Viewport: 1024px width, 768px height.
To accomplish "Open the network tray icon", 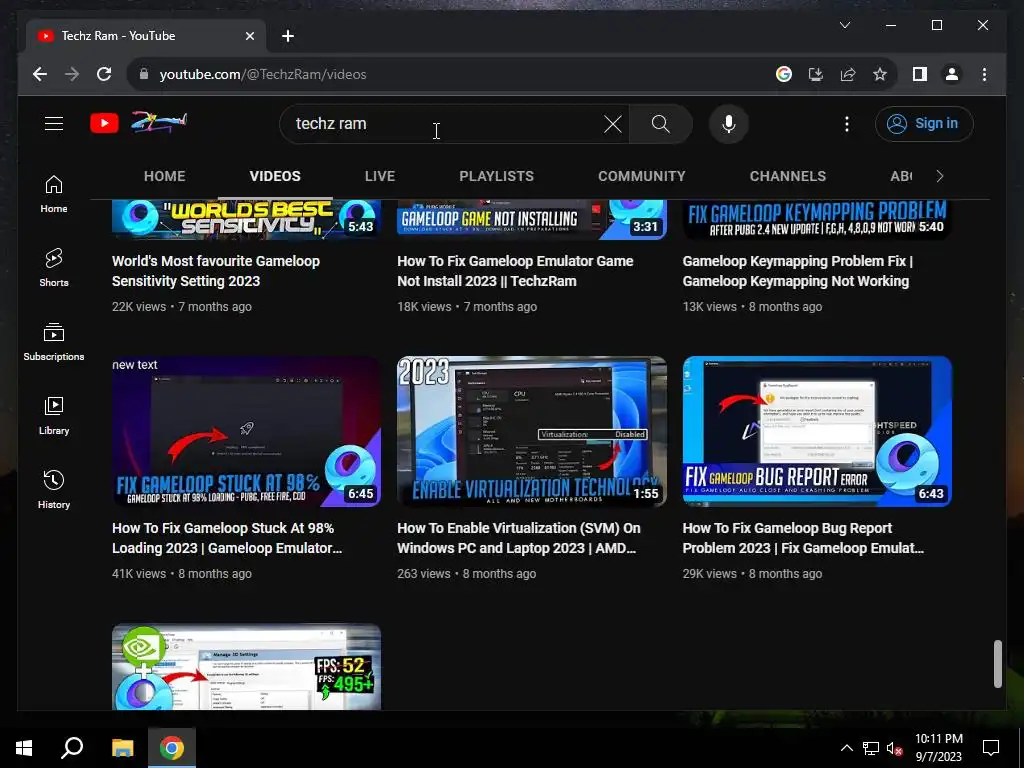I will (x=871, y=748).
